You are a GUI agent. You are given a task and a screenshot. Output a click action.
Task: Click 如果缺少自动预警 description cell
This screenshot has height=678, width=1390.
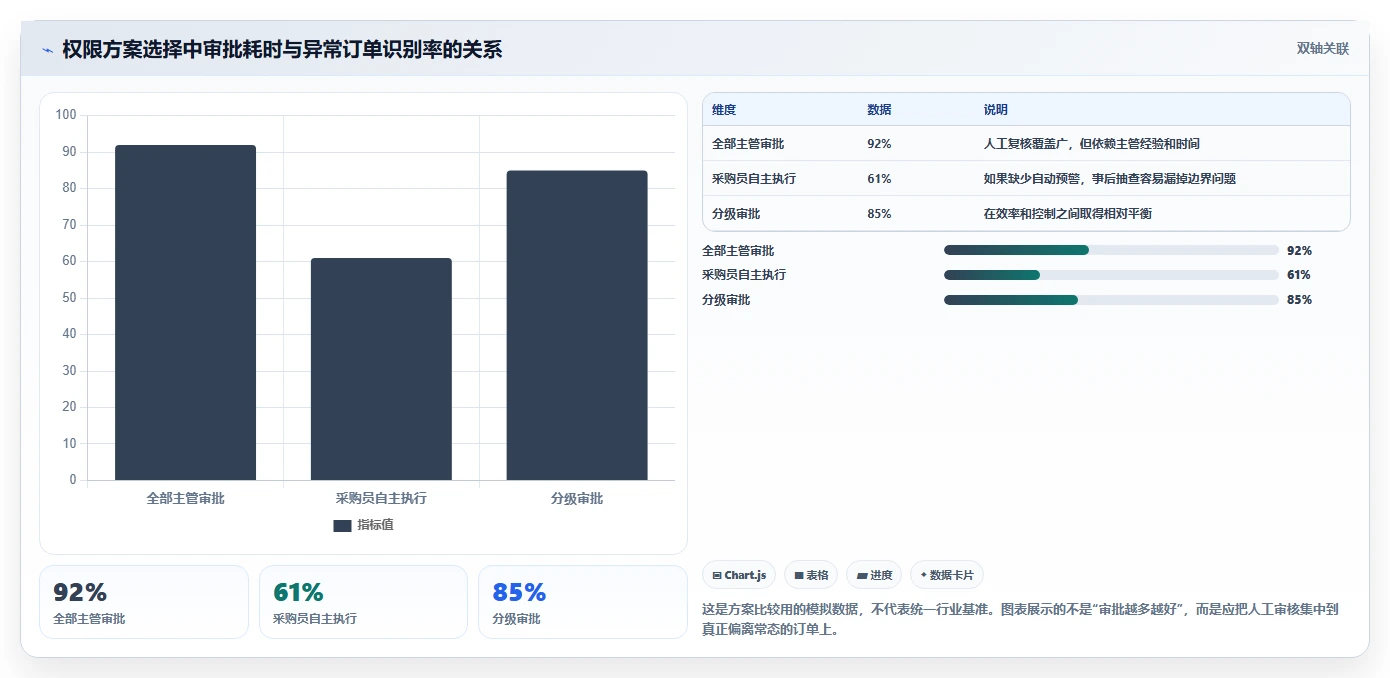[x=1110, y=179]
